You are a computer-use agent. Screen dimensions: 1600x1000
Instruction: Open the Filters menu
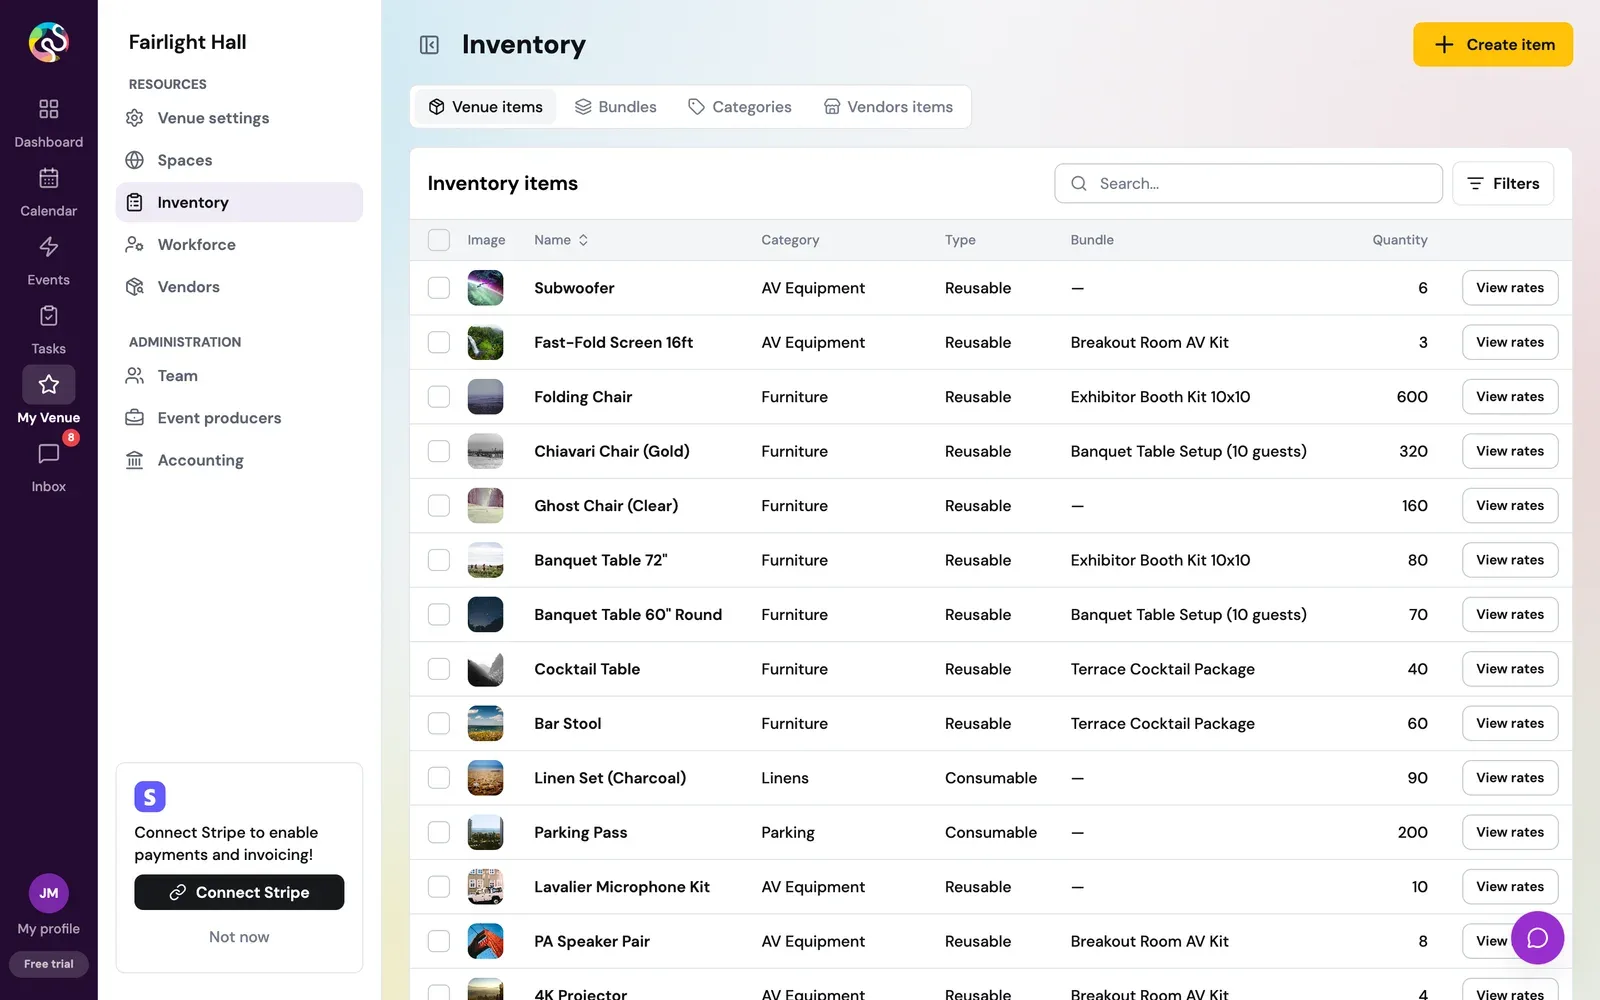click(x=1503, y=184)
